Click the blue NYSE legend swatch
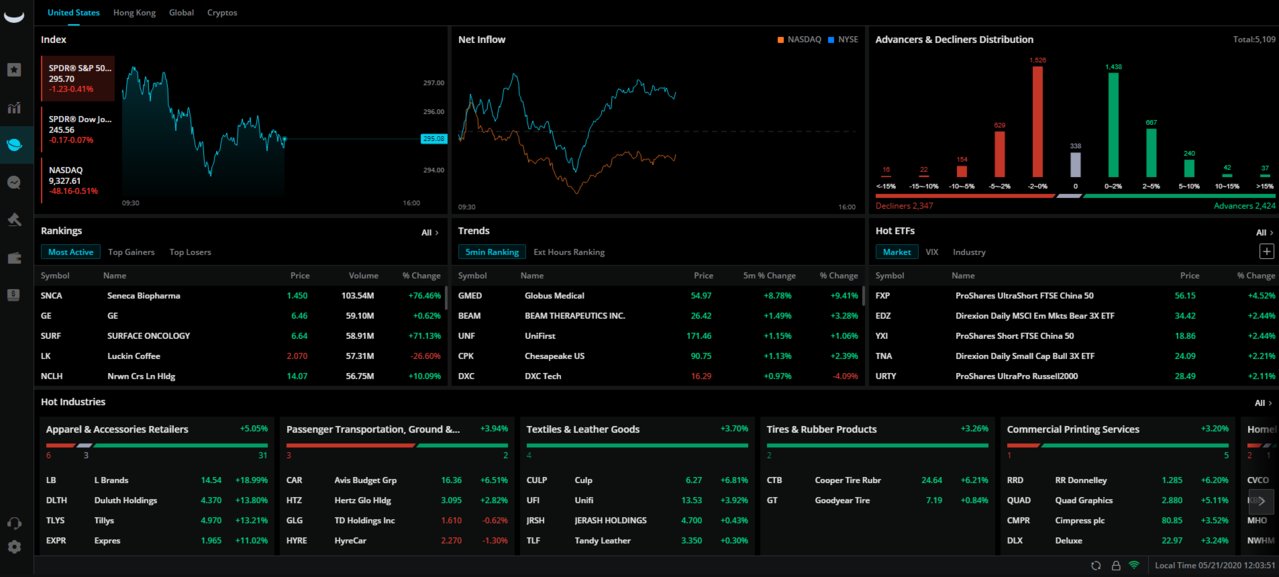The width and height of the screenshot is (1279, 577). [831, 40]
